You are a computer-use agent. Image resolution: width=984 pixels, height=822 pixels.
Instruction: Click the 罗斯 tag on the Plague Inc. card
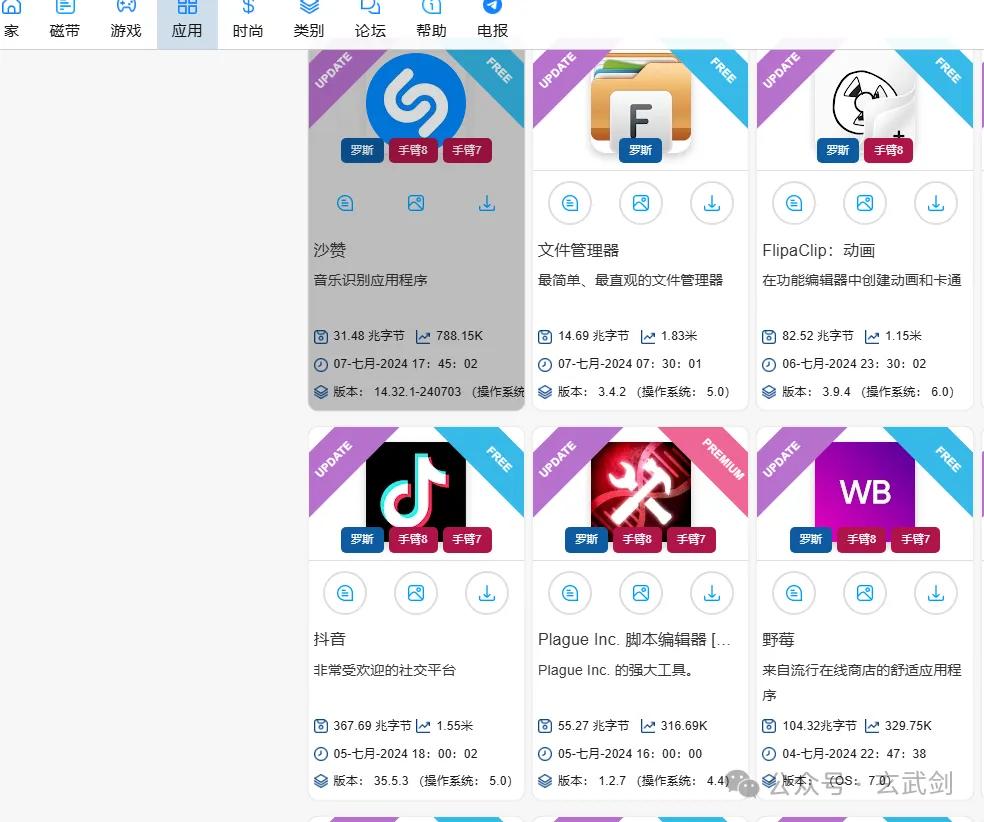point(586,539)
